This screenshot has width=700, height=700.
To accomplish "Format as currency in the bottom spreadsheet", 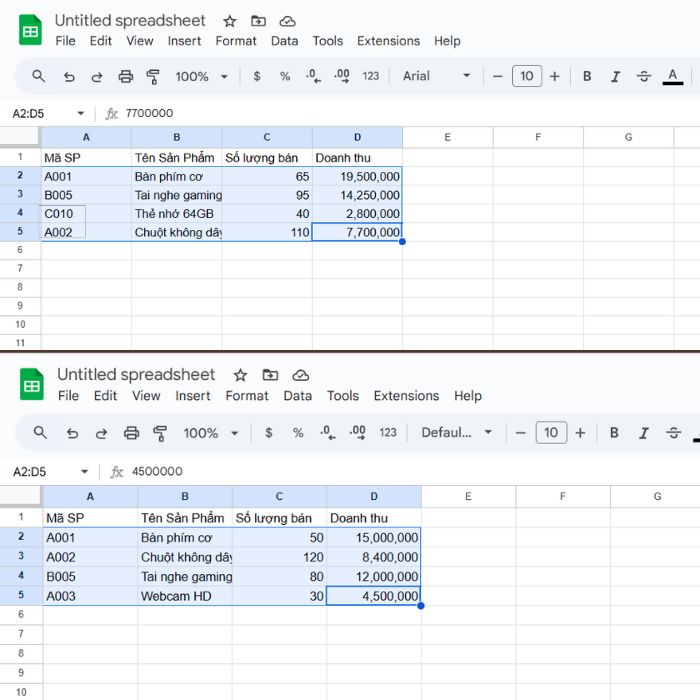I will (x=268, y=433).
